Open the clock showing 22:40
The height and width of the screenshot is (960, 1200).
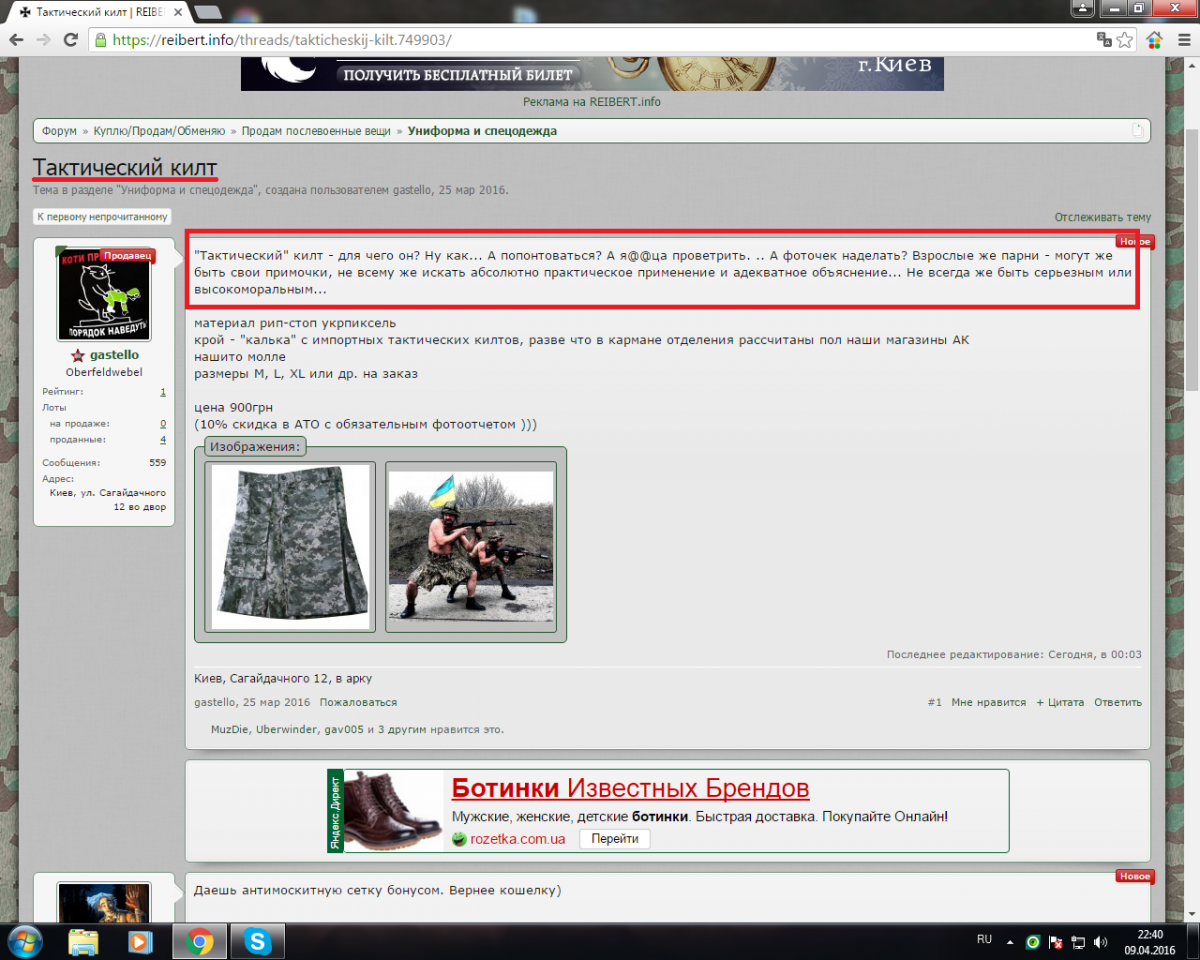tap(1149, 941)
